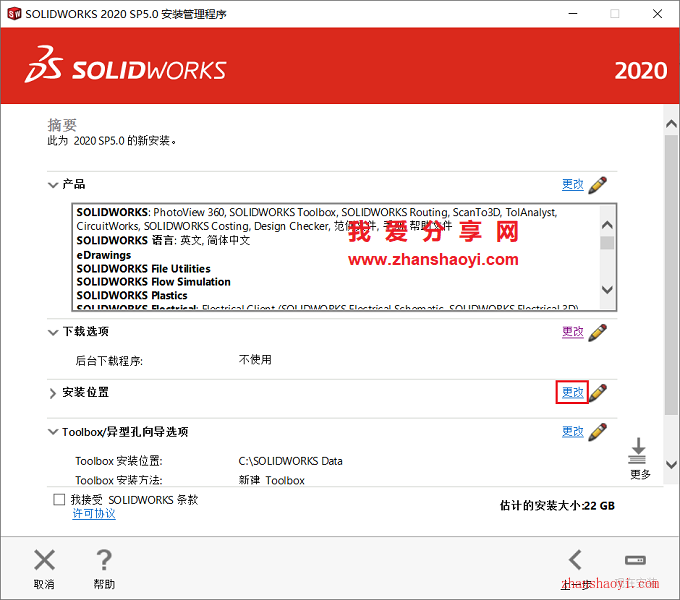The width and height of the screenshot is (680, 600).
Task: Click the pencil icon beside 安装位置 更改
Action: pyautogui.click(x=598, y=393)
